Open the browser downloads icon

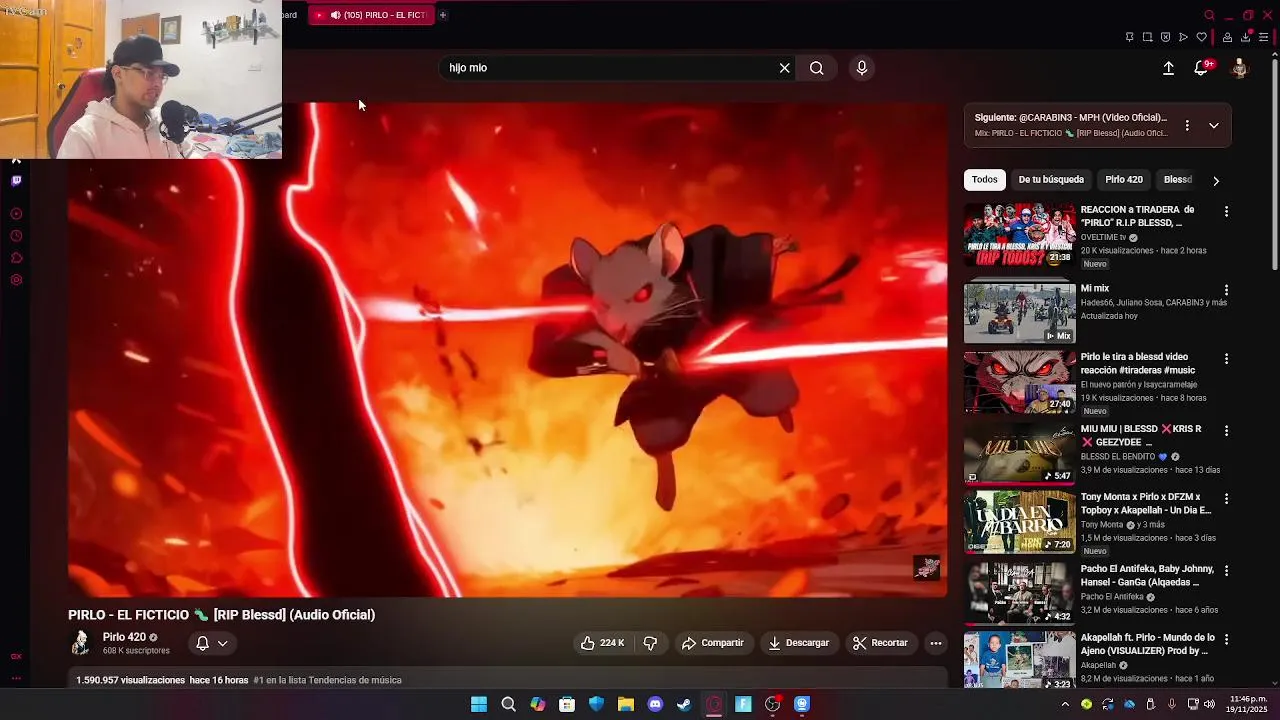1245,37
